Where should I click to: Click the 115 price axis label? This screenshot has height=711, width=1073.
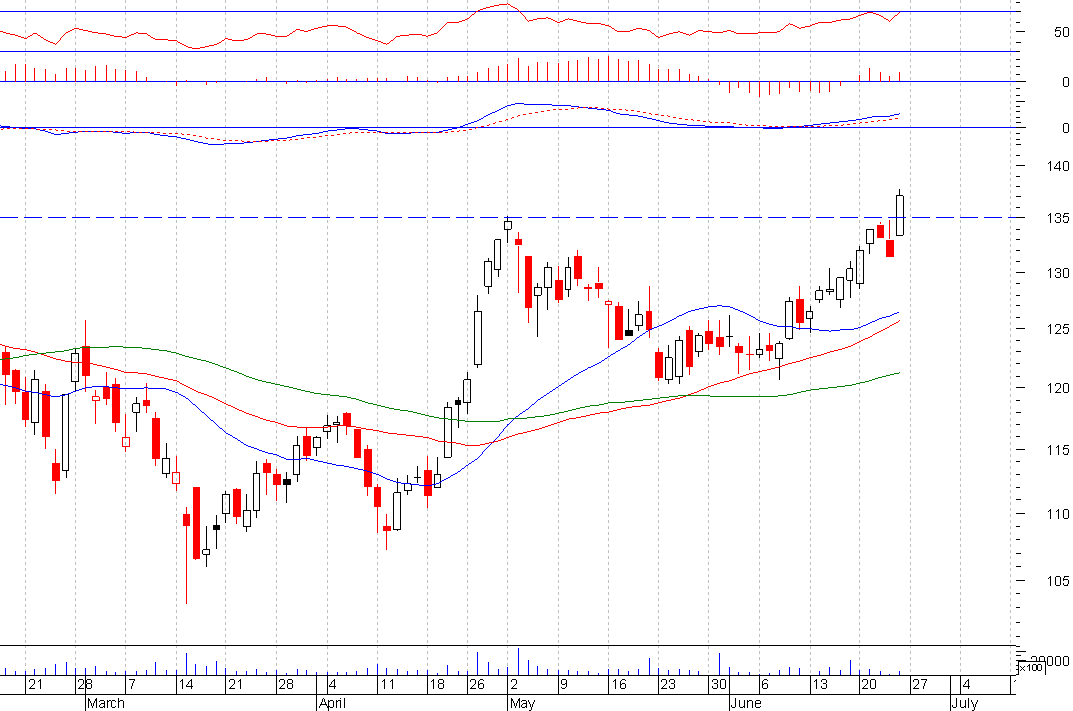point(1058,450)
